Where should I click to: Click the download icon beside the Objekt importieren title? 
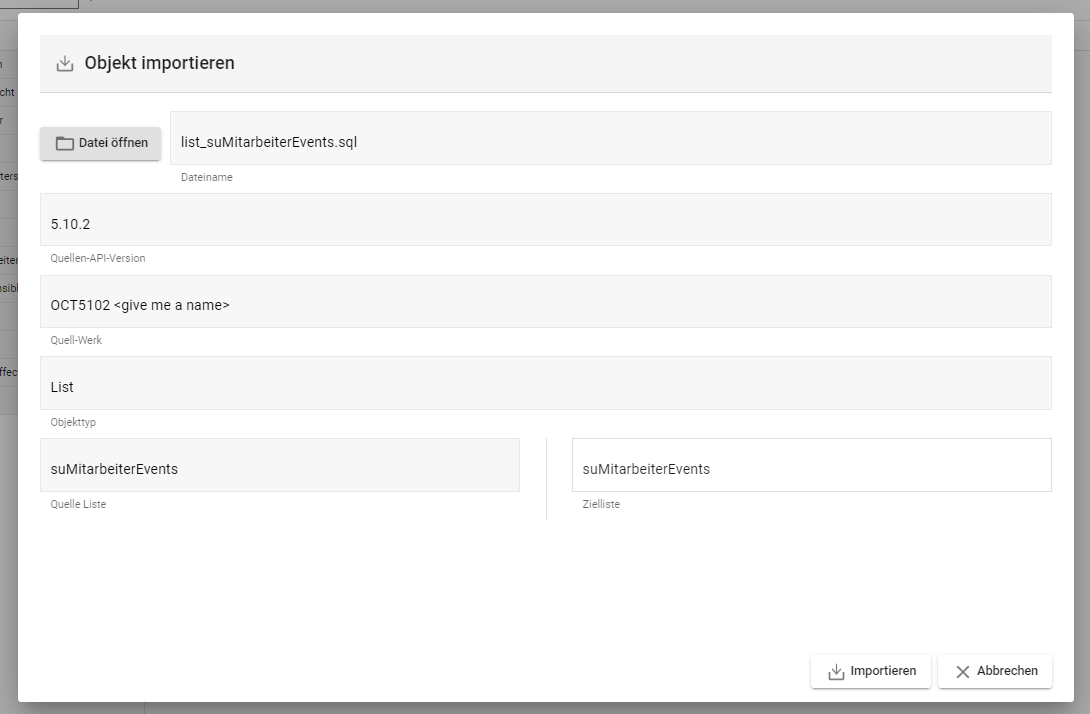click(x=65, y=64)
